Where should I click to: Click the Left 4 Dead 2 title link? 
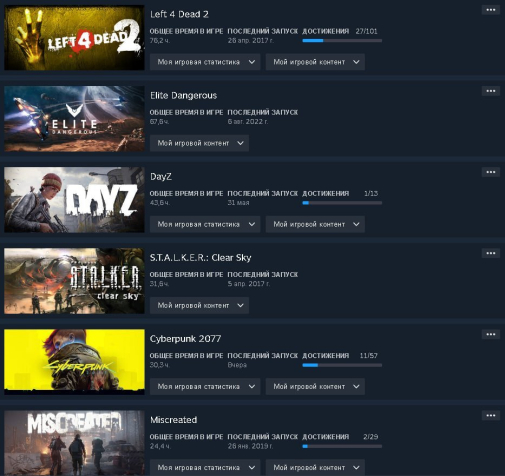point(179,14)
